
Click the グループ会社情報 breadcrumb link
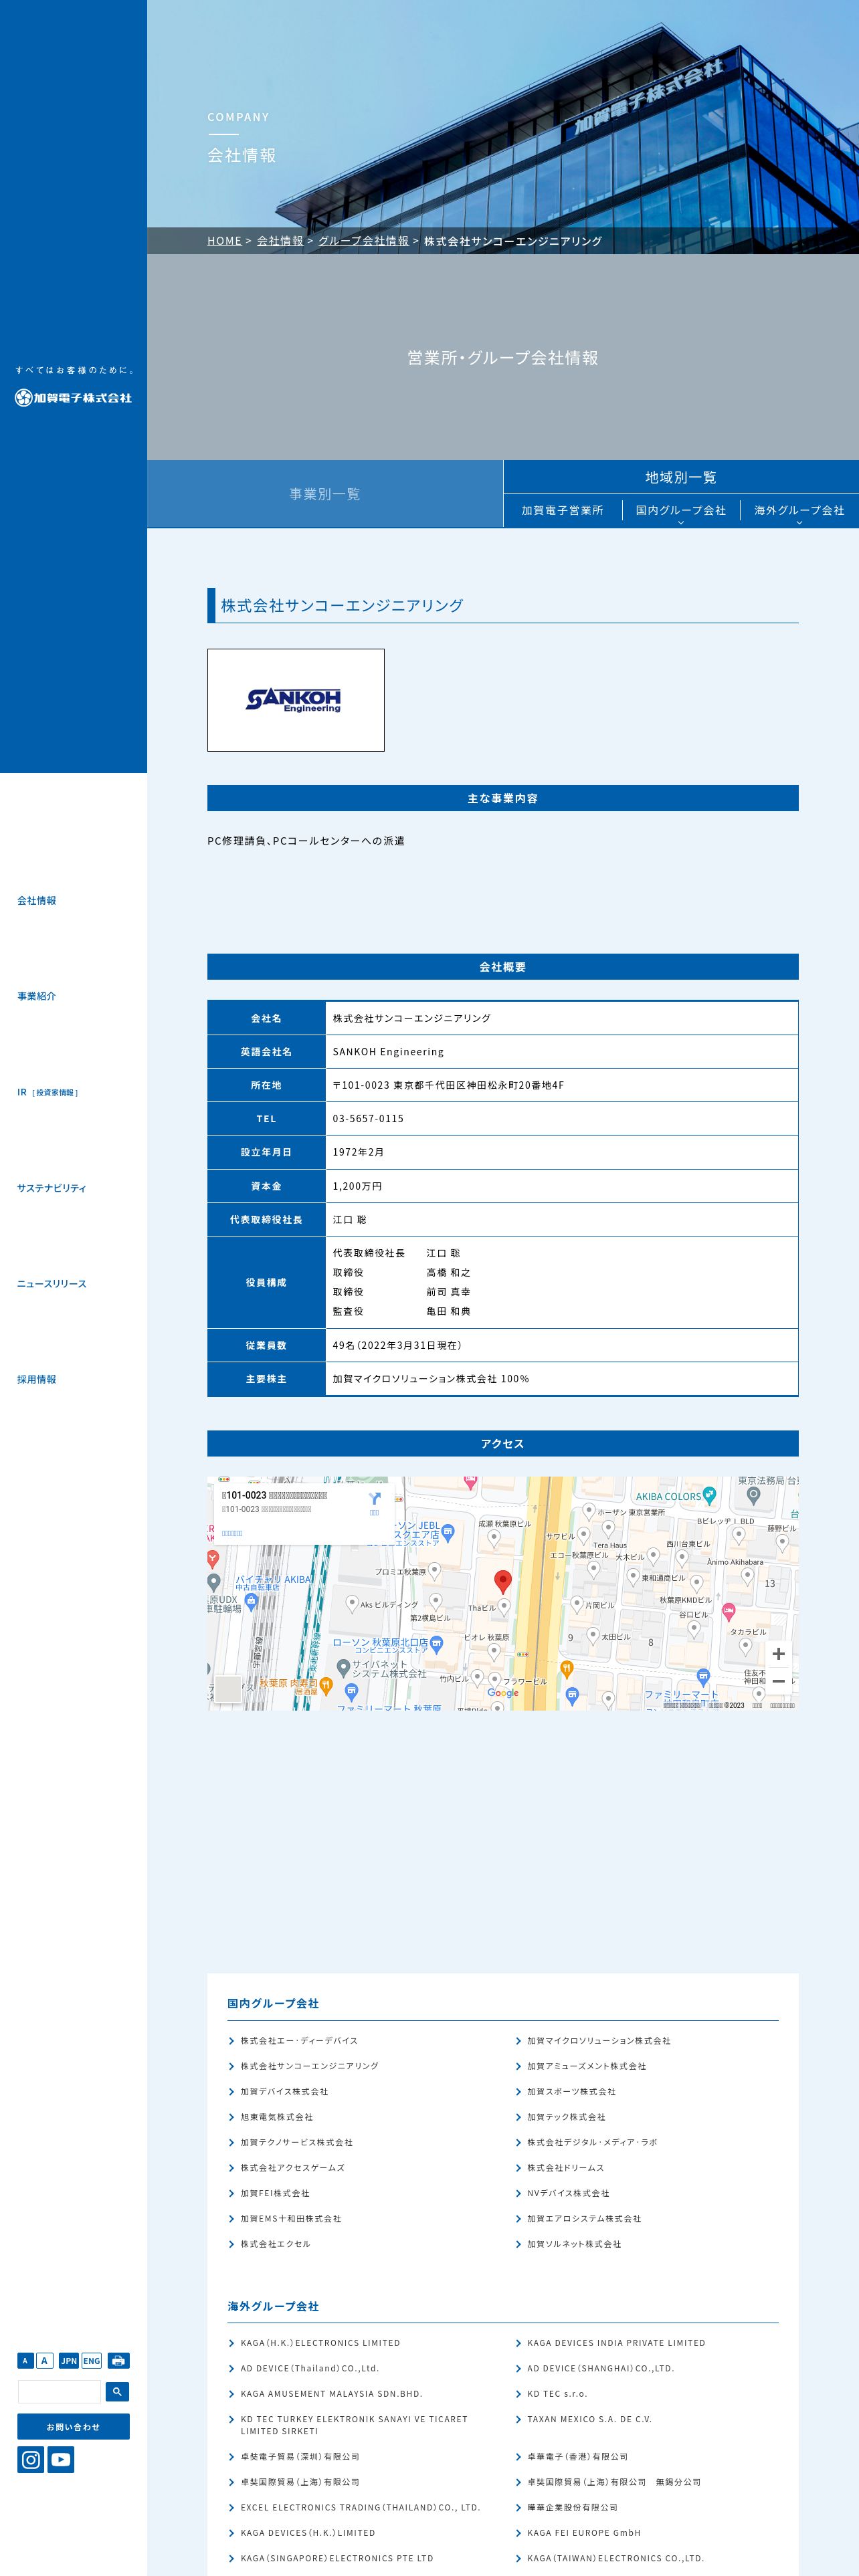click(x=363, y=241)
